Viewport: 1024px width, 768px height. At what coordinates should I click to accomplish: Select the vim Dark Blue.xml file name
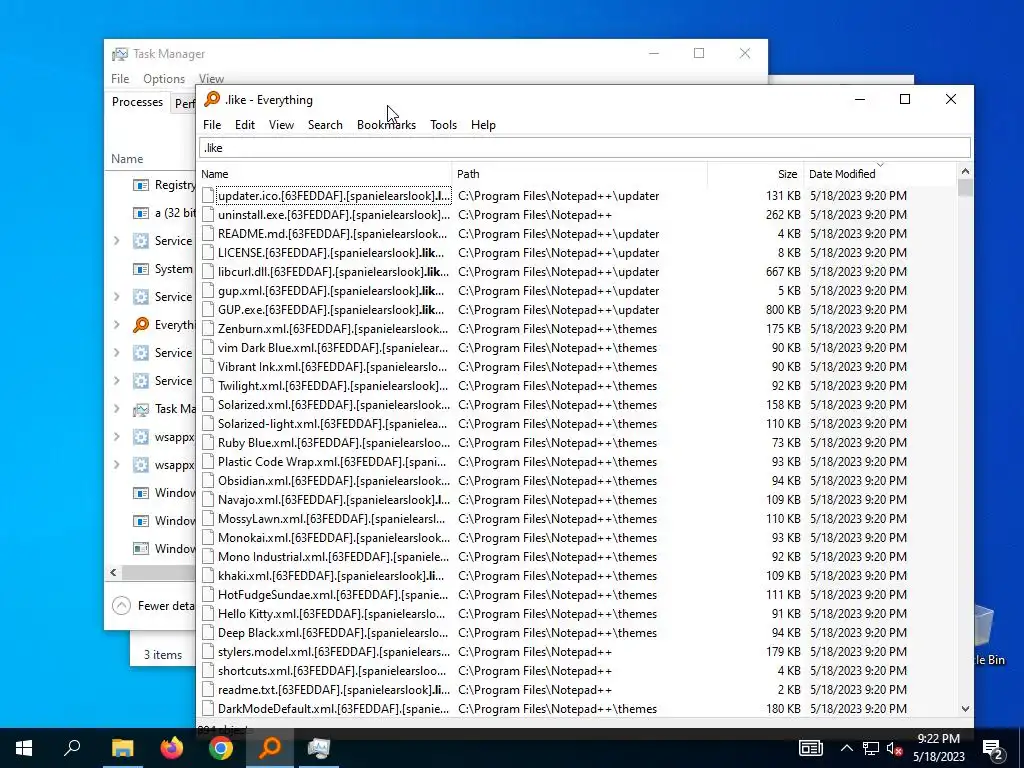pyautogui.click(x=333, y=347)
